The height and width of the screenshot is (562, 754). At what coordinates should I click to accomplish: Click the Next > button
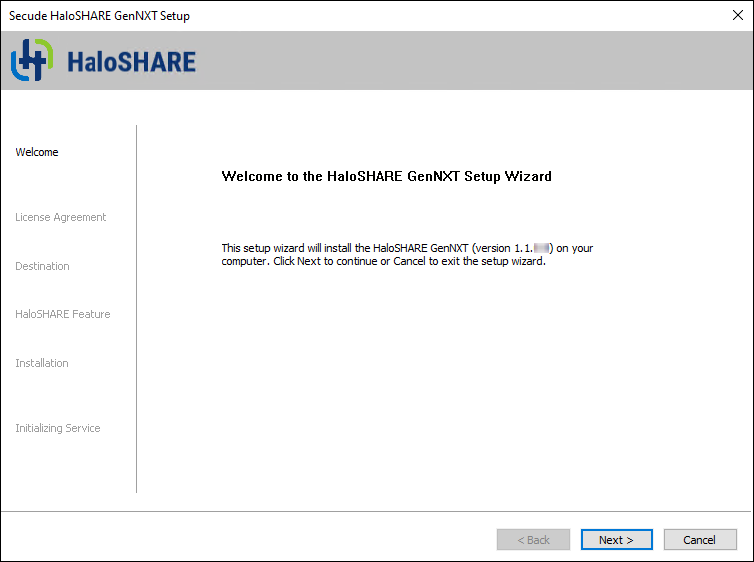616,539
